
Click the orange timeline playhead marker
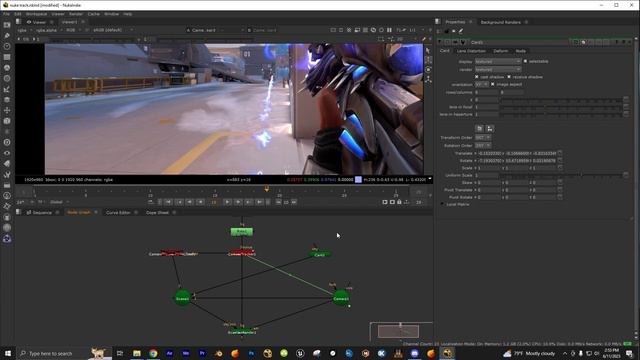click(267, 189)
